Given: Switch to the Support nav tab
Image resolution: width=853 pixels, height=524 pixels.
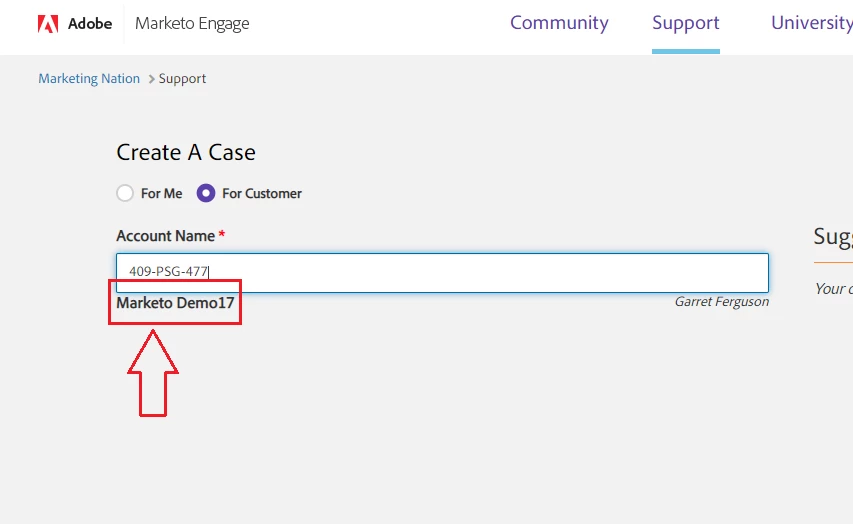Looking at the screenshot, I should click(x=685, y=22).
